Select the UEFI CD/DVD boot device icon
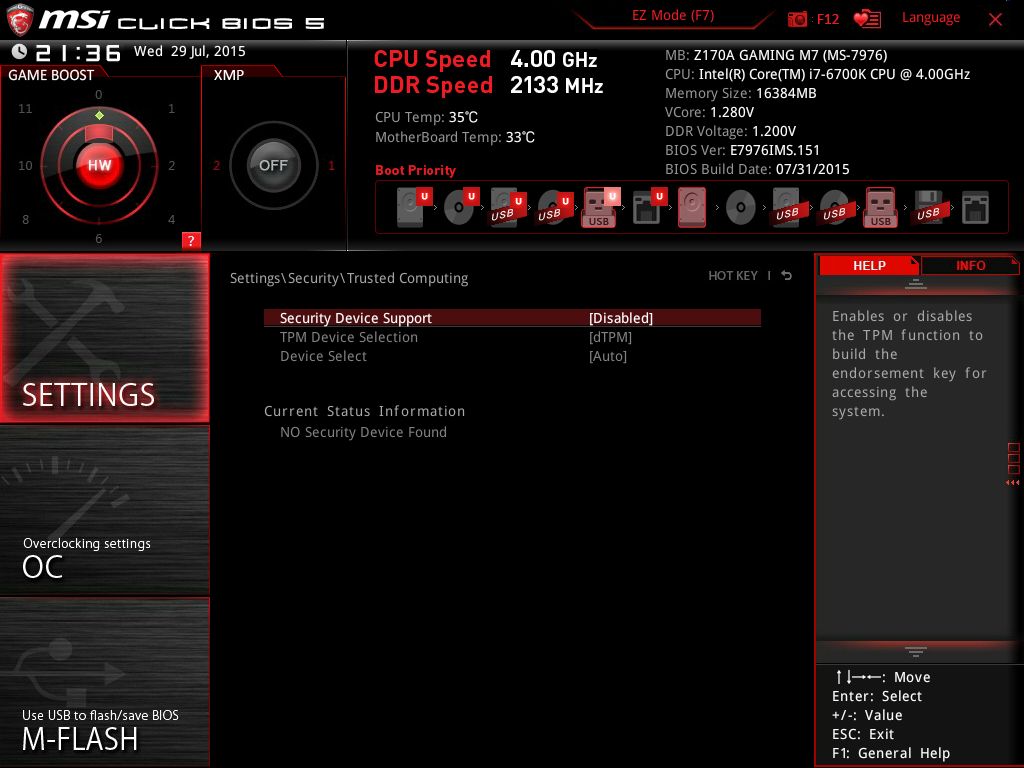Screen dimensions: 1024x768 (461, 207)
